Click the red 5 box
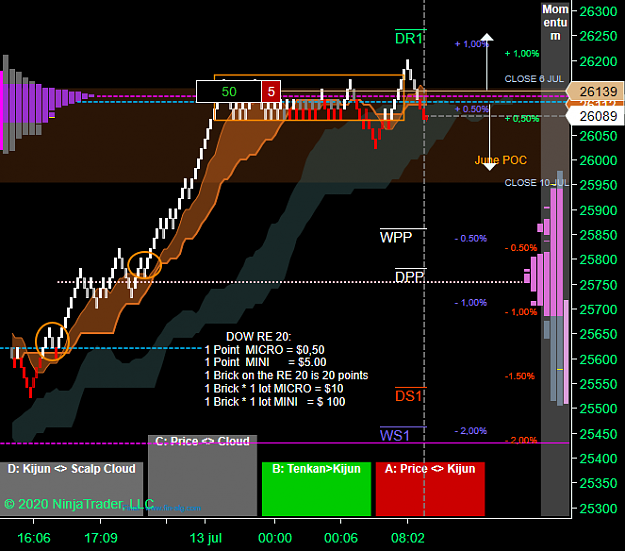 (x=271, y=92)
